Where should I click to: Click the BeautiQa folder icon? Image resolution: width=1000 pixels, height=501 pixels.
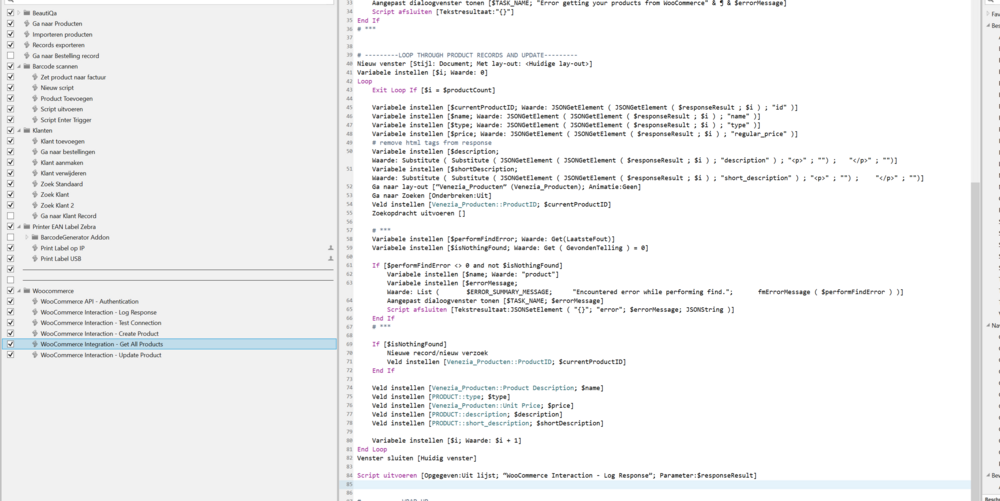(x=27, y=13)
